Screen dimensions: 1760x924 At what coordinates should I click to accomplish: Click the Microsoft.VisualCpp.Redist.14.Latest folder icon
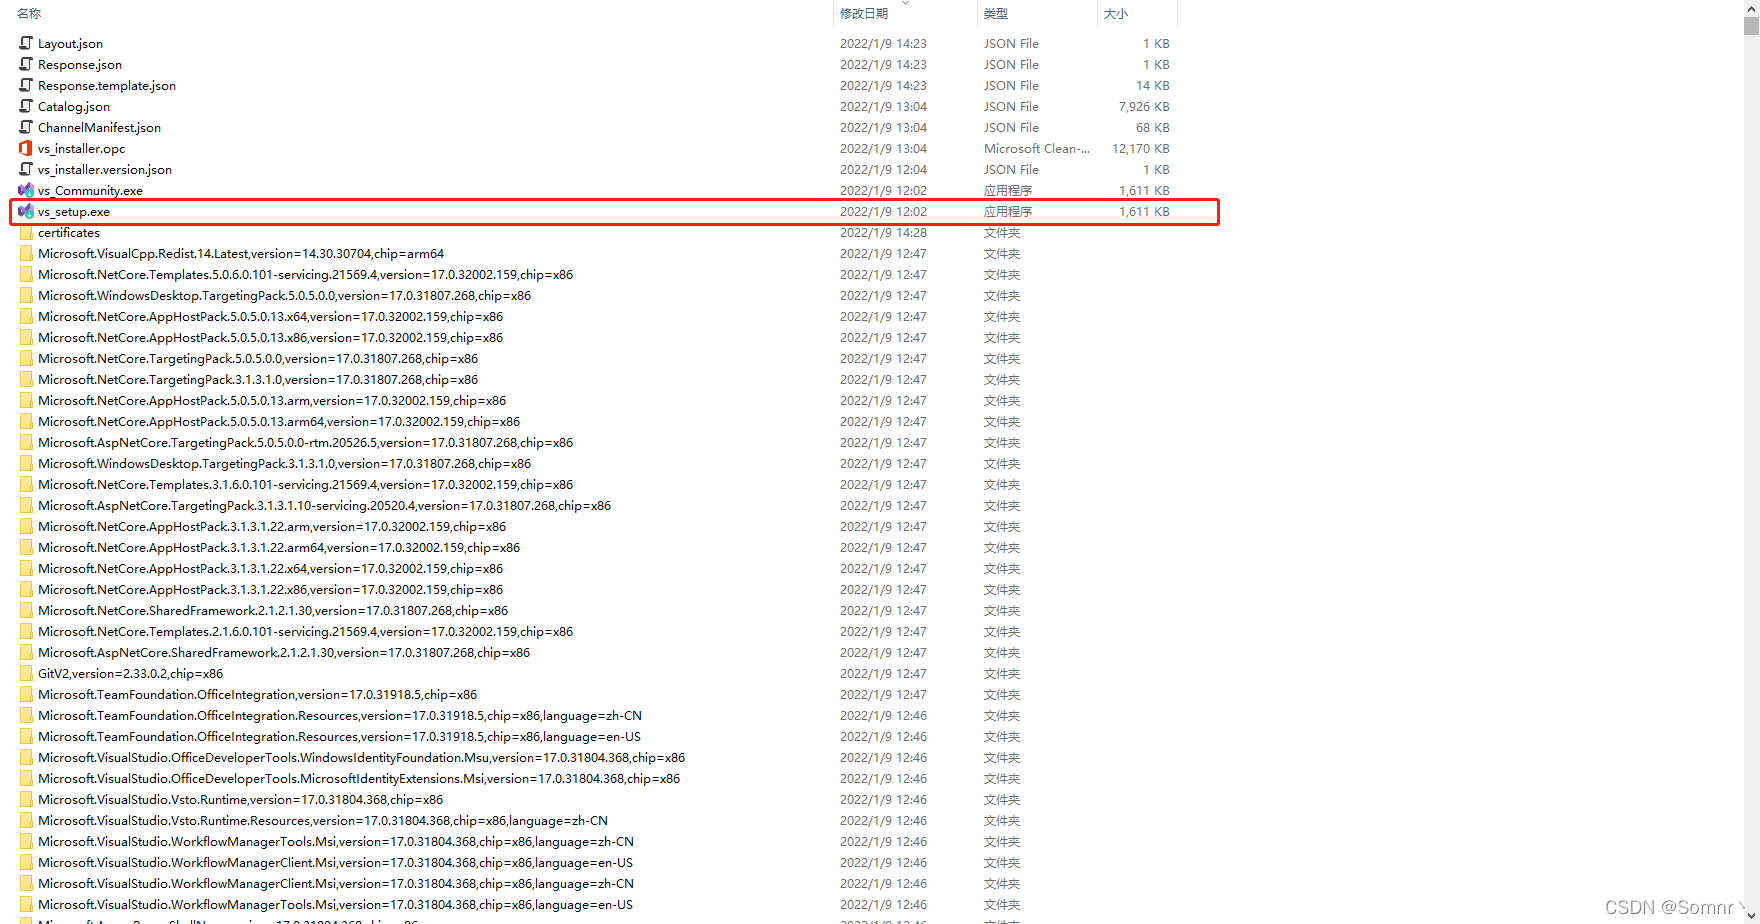tap(26, 253)
